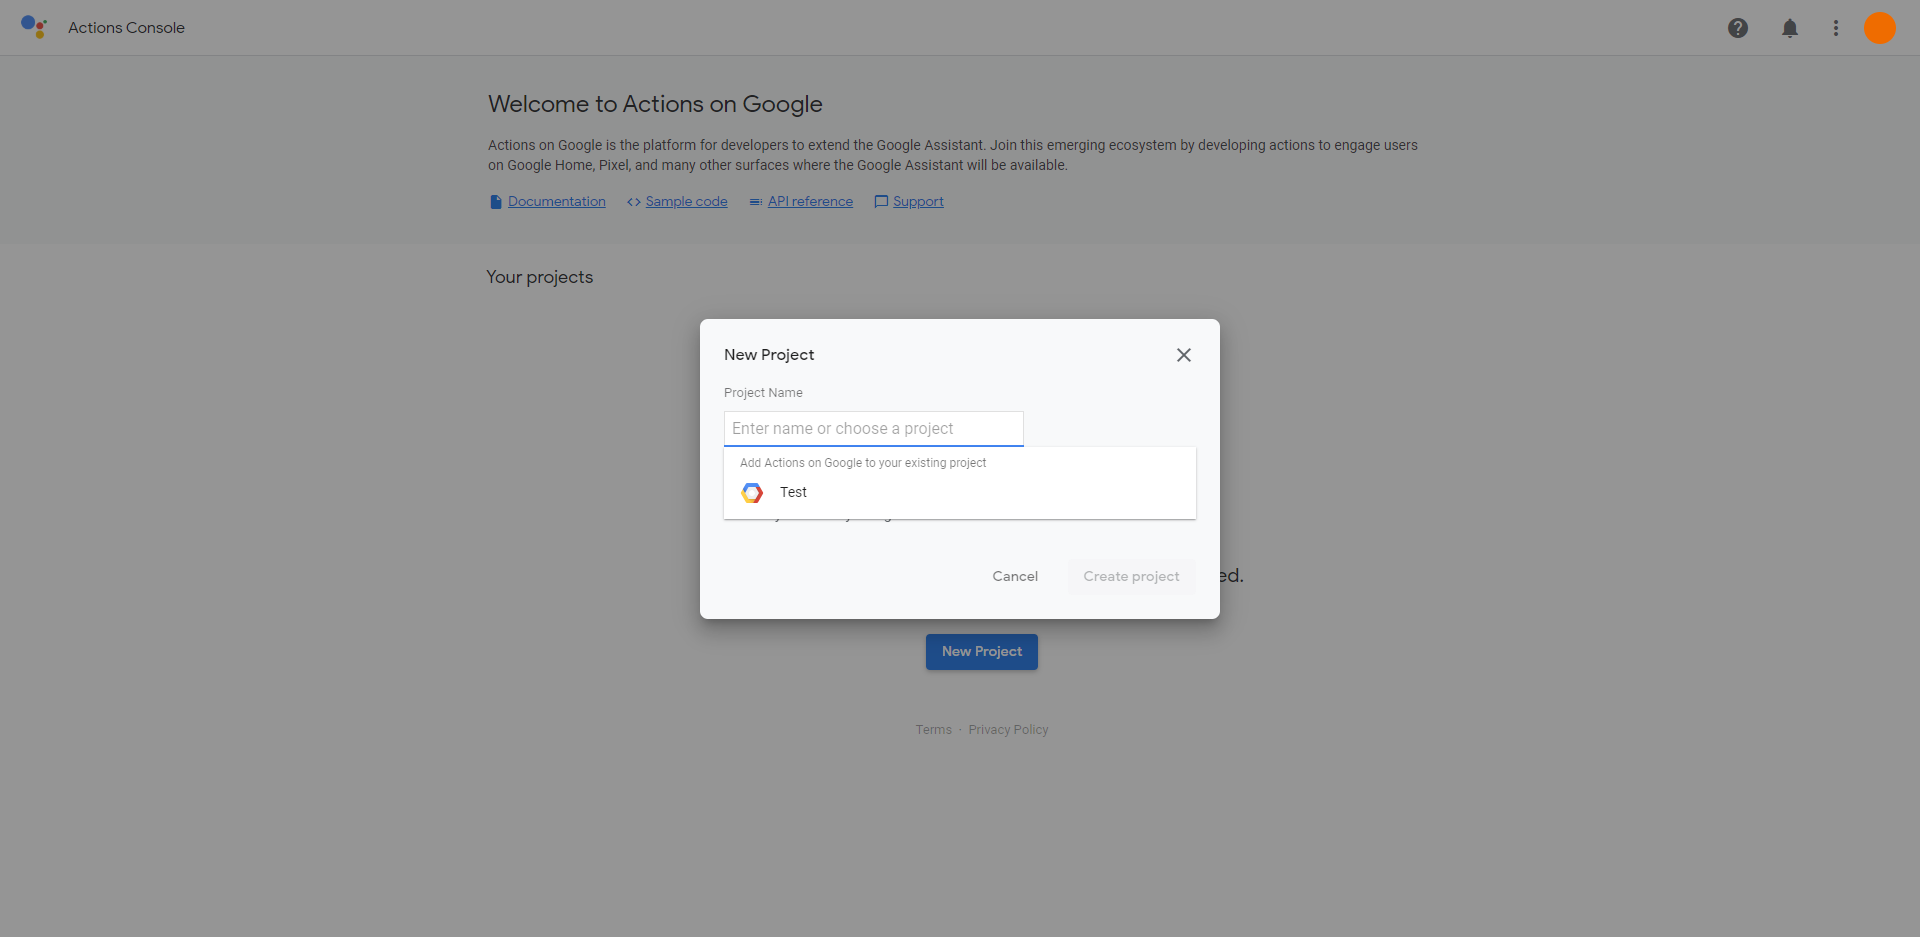Click the Documentation page icon
The width and height of the screenshot is (1920, 937).
point(496,202)
